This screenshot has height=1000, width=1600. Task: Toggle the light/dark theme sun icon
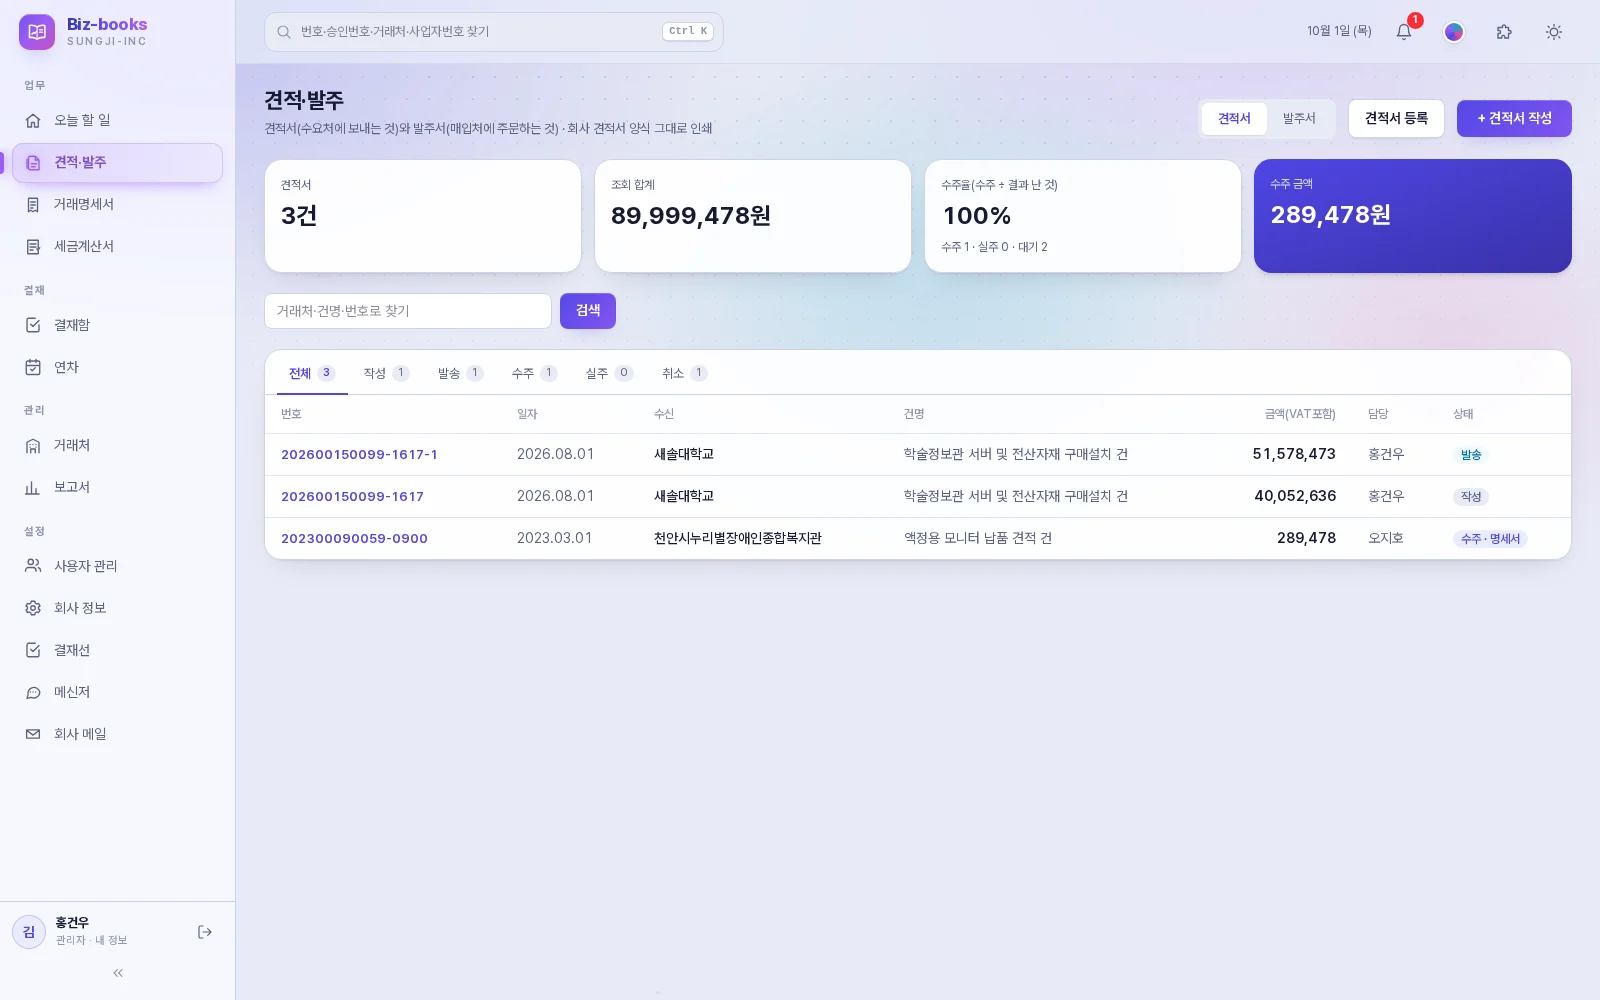(x=1554, y=32)
